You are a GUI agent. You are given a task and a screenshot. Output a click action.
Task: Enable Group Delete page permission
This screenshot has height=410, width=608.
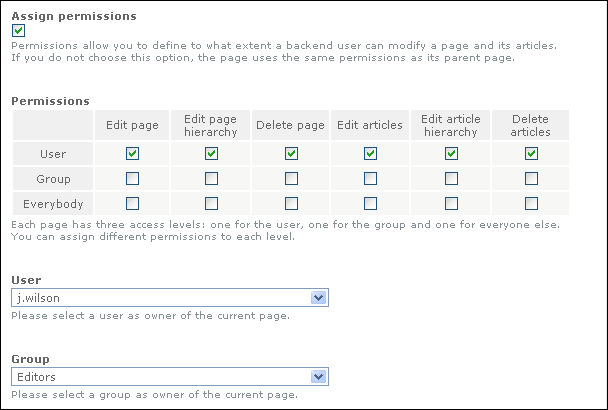click(x=291, y=178)
